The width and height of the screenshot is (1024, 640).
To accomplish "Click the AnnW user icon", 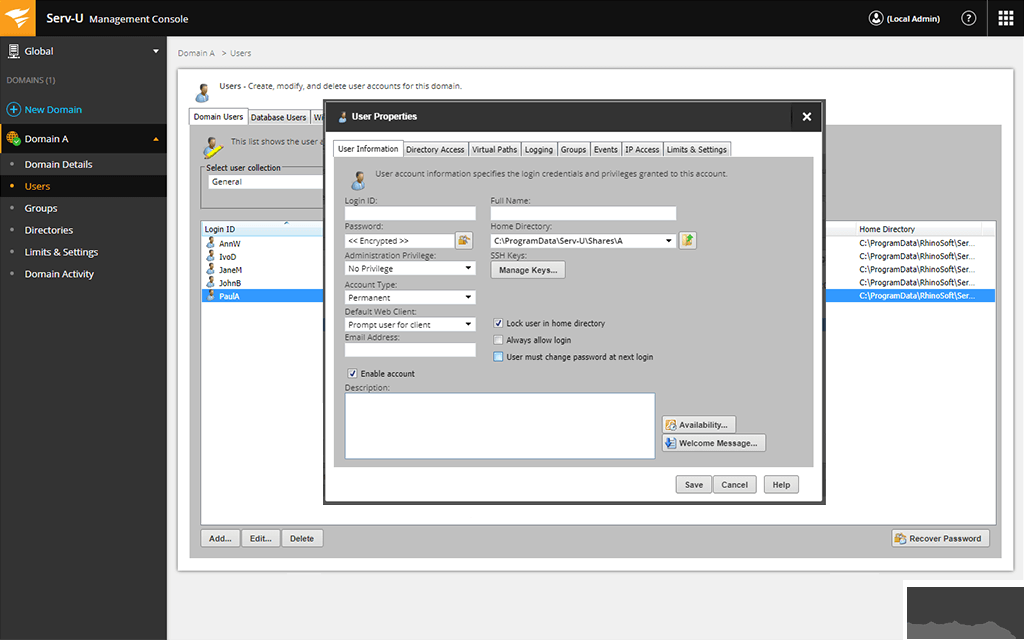I will (210, 243).
